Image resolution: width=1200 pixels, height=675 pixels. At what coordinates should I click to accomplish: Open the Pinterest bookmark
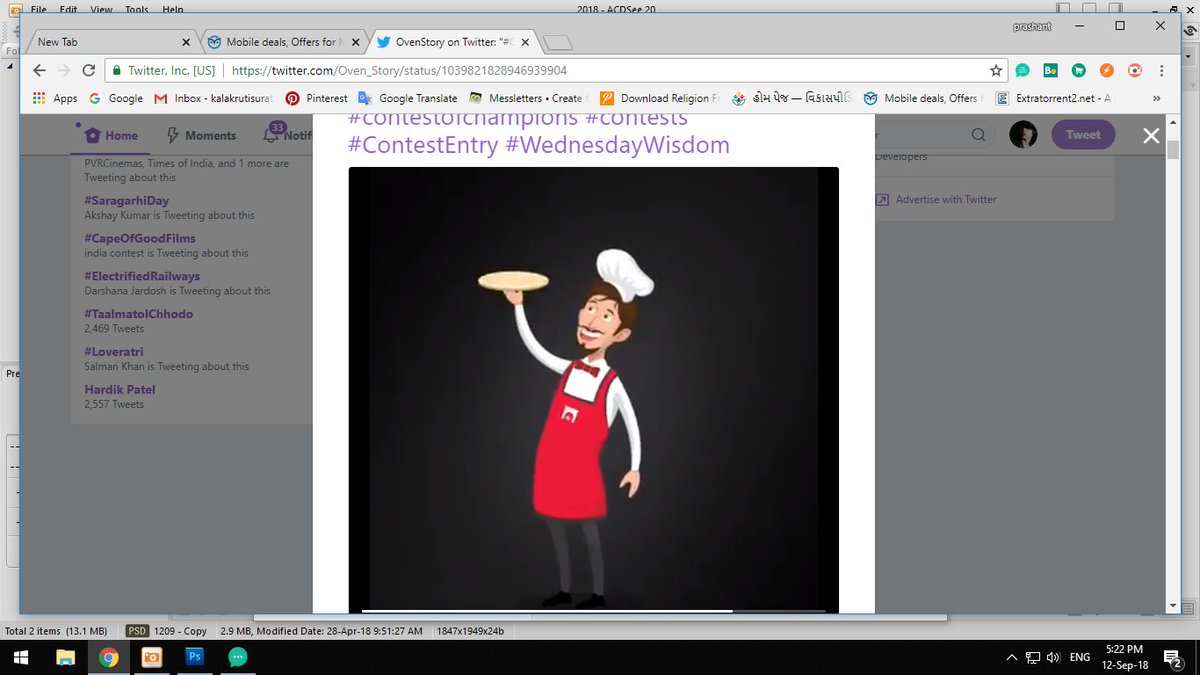pyautogui.click(x=316, y=98)
